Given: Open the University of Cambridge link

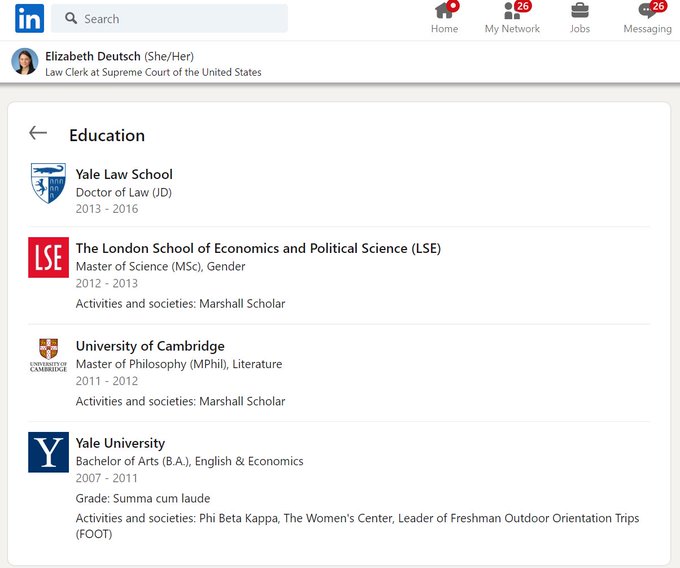Looking at the screenshot, I should (x=150, y=346).
